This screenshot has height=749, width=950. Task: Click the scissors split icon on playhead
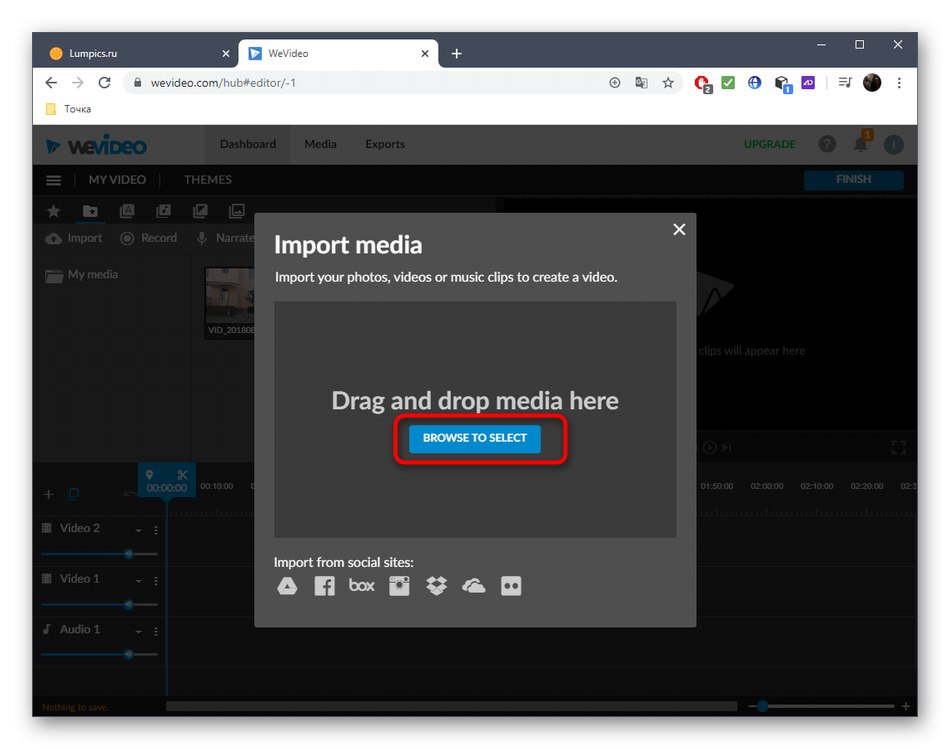[x=182, y=474]
